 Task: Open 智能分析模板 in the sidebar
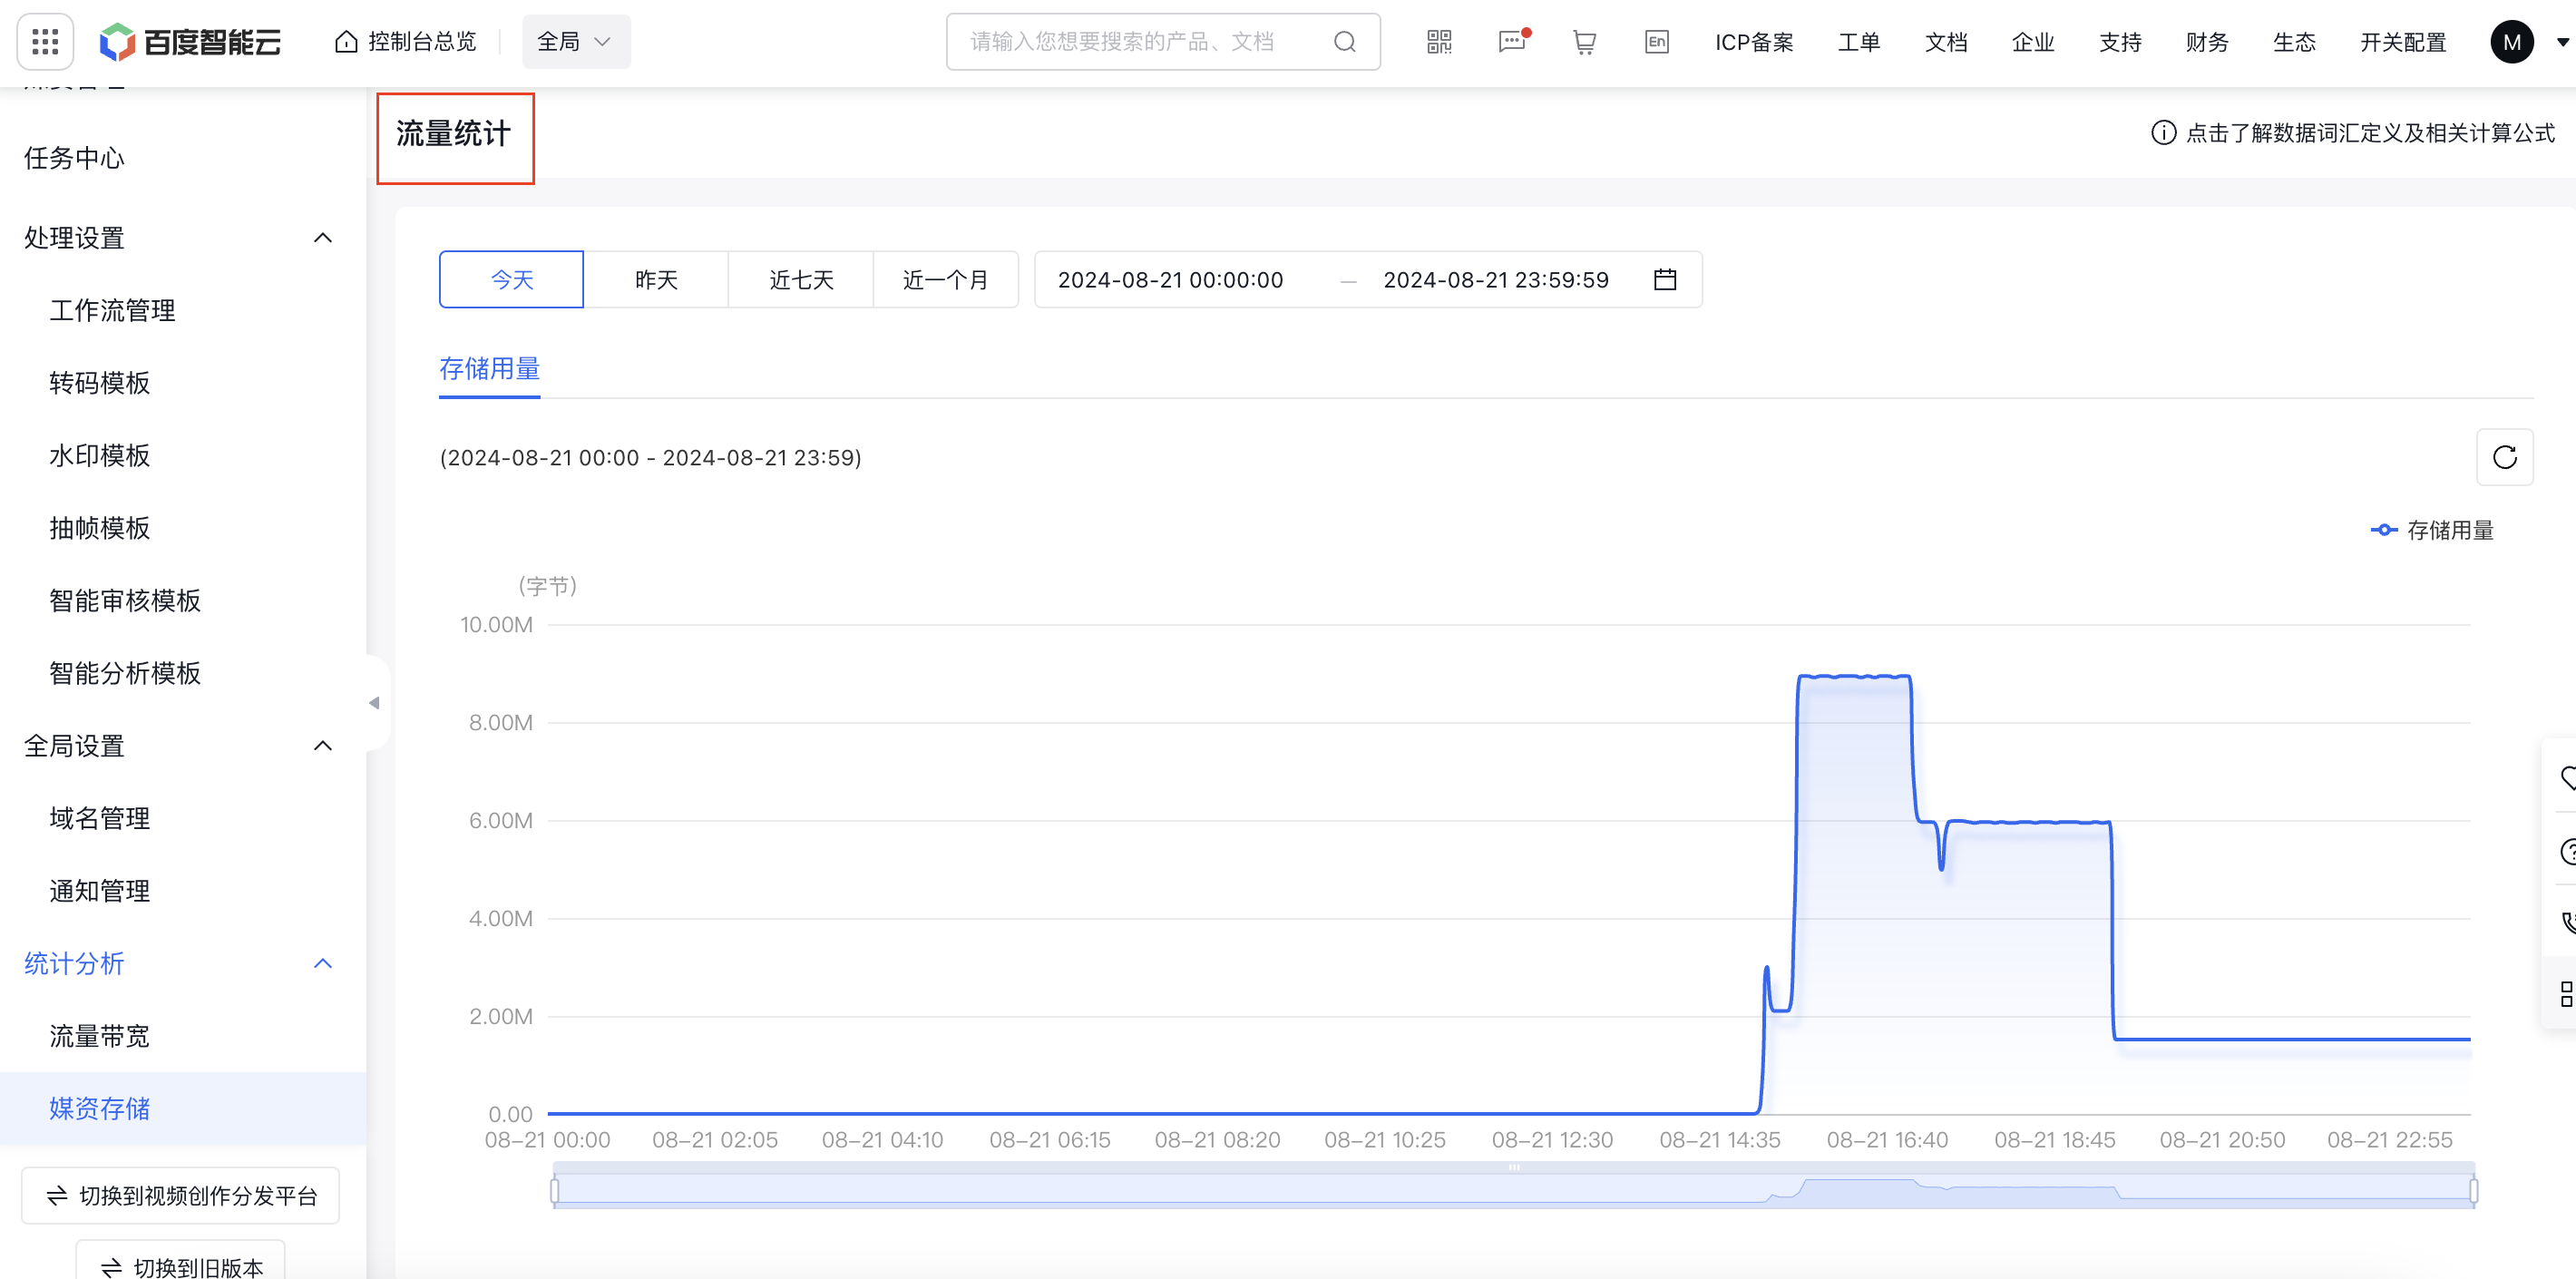click(125, 673)
